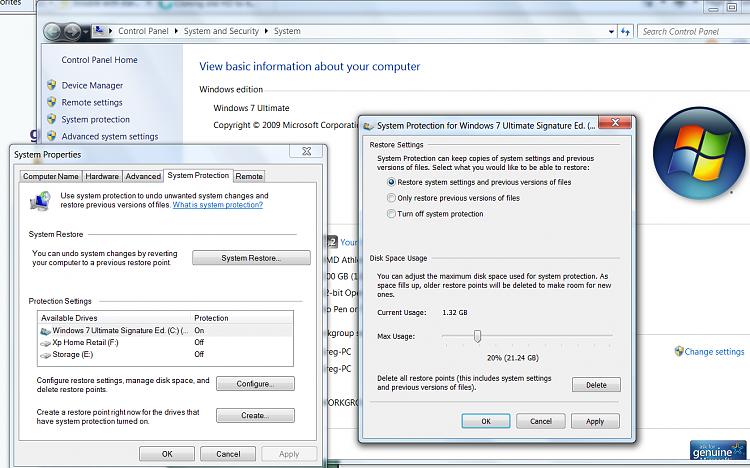Select Windows 7 Ultimate Signature Ed. drive row
Viewport: 750px width, 468px height.
coord(165,330)
